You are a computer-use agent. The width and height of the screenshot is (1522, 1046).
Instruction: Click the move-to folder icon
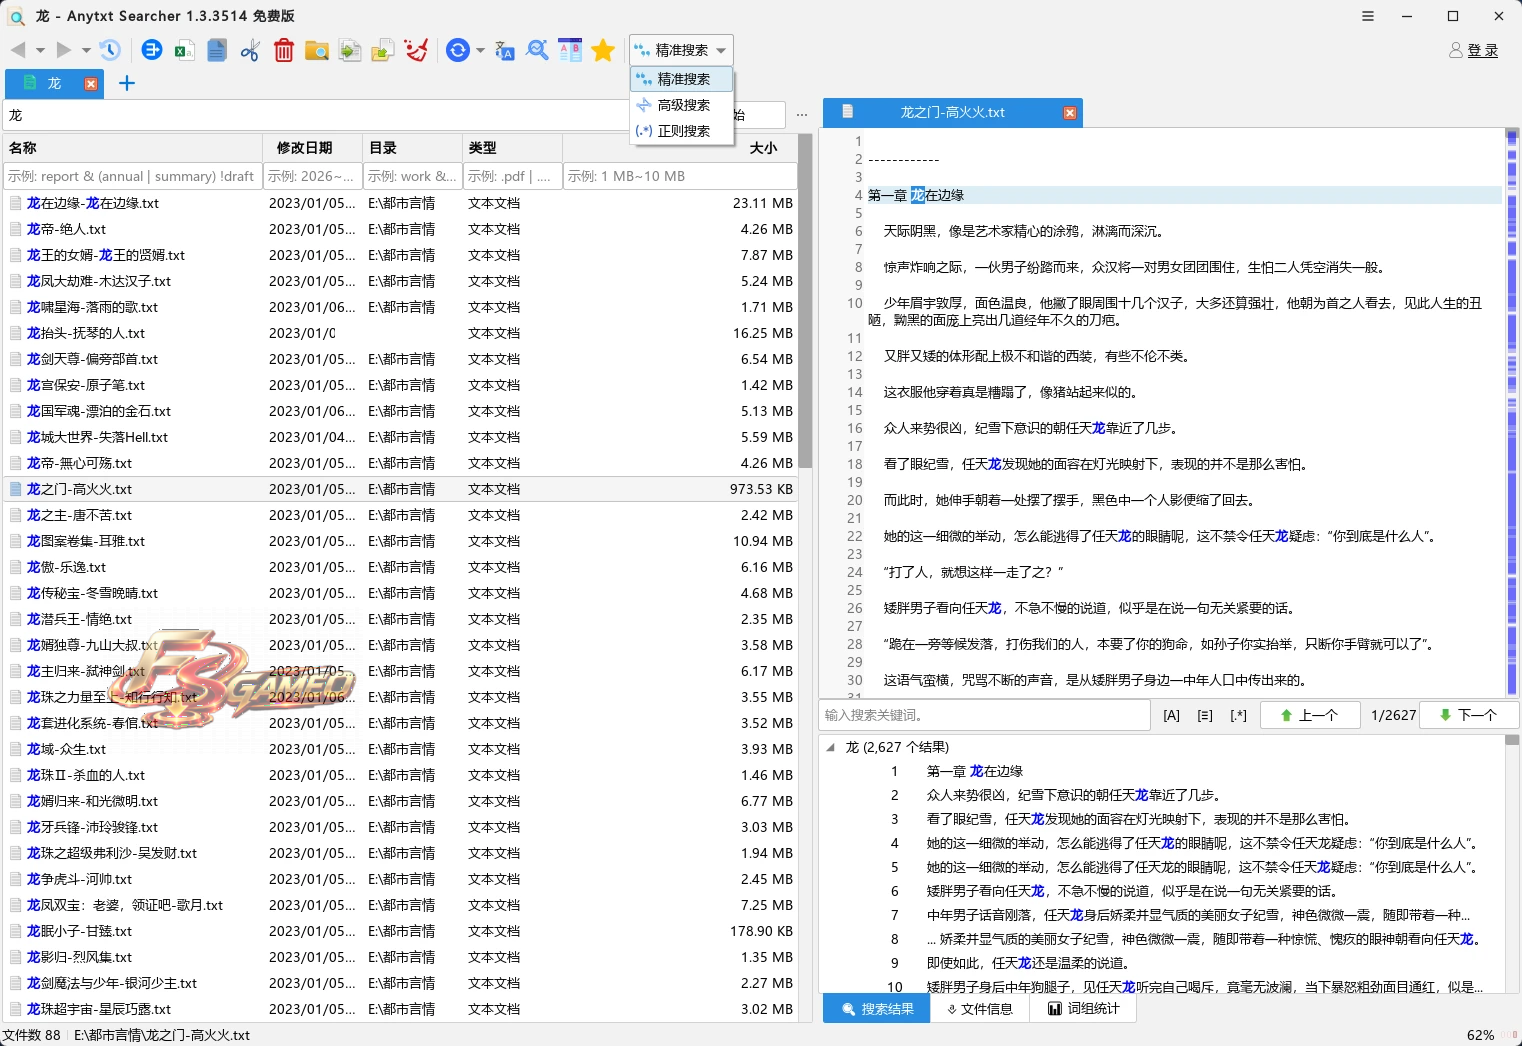click(x=383, y=50)
